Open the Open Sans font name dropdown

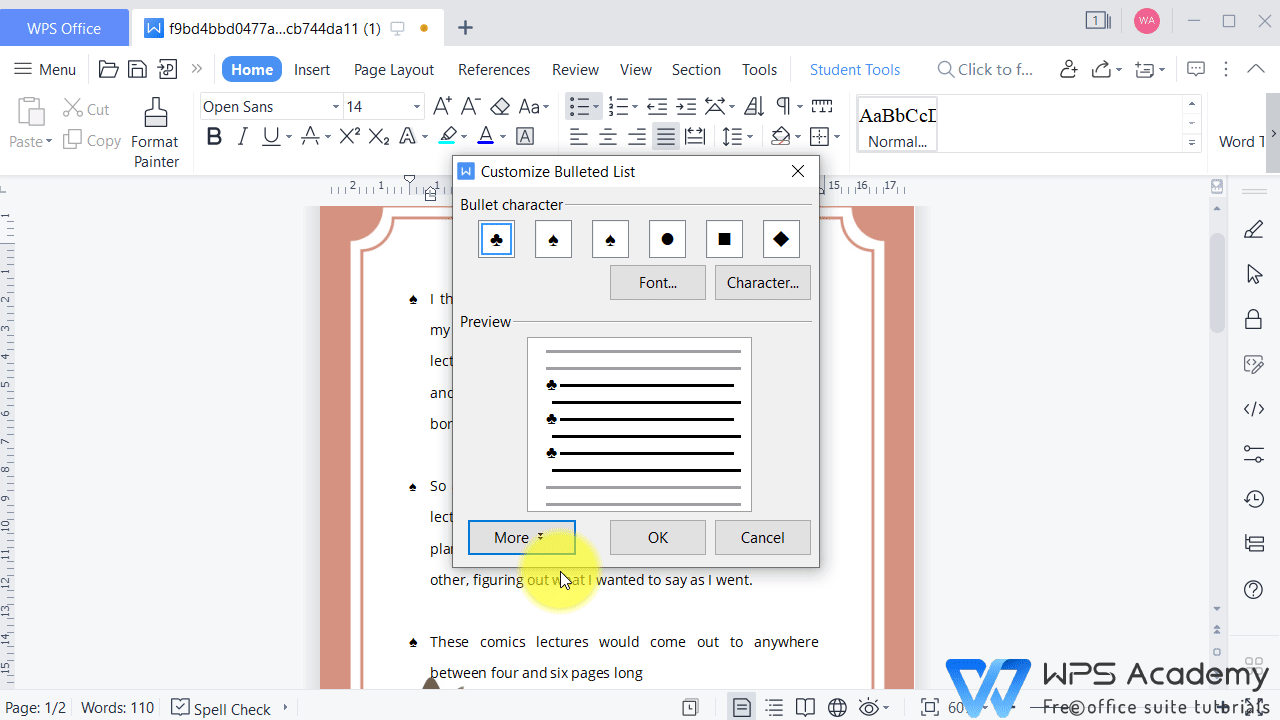pyautogui.click(x=335, y=107)
